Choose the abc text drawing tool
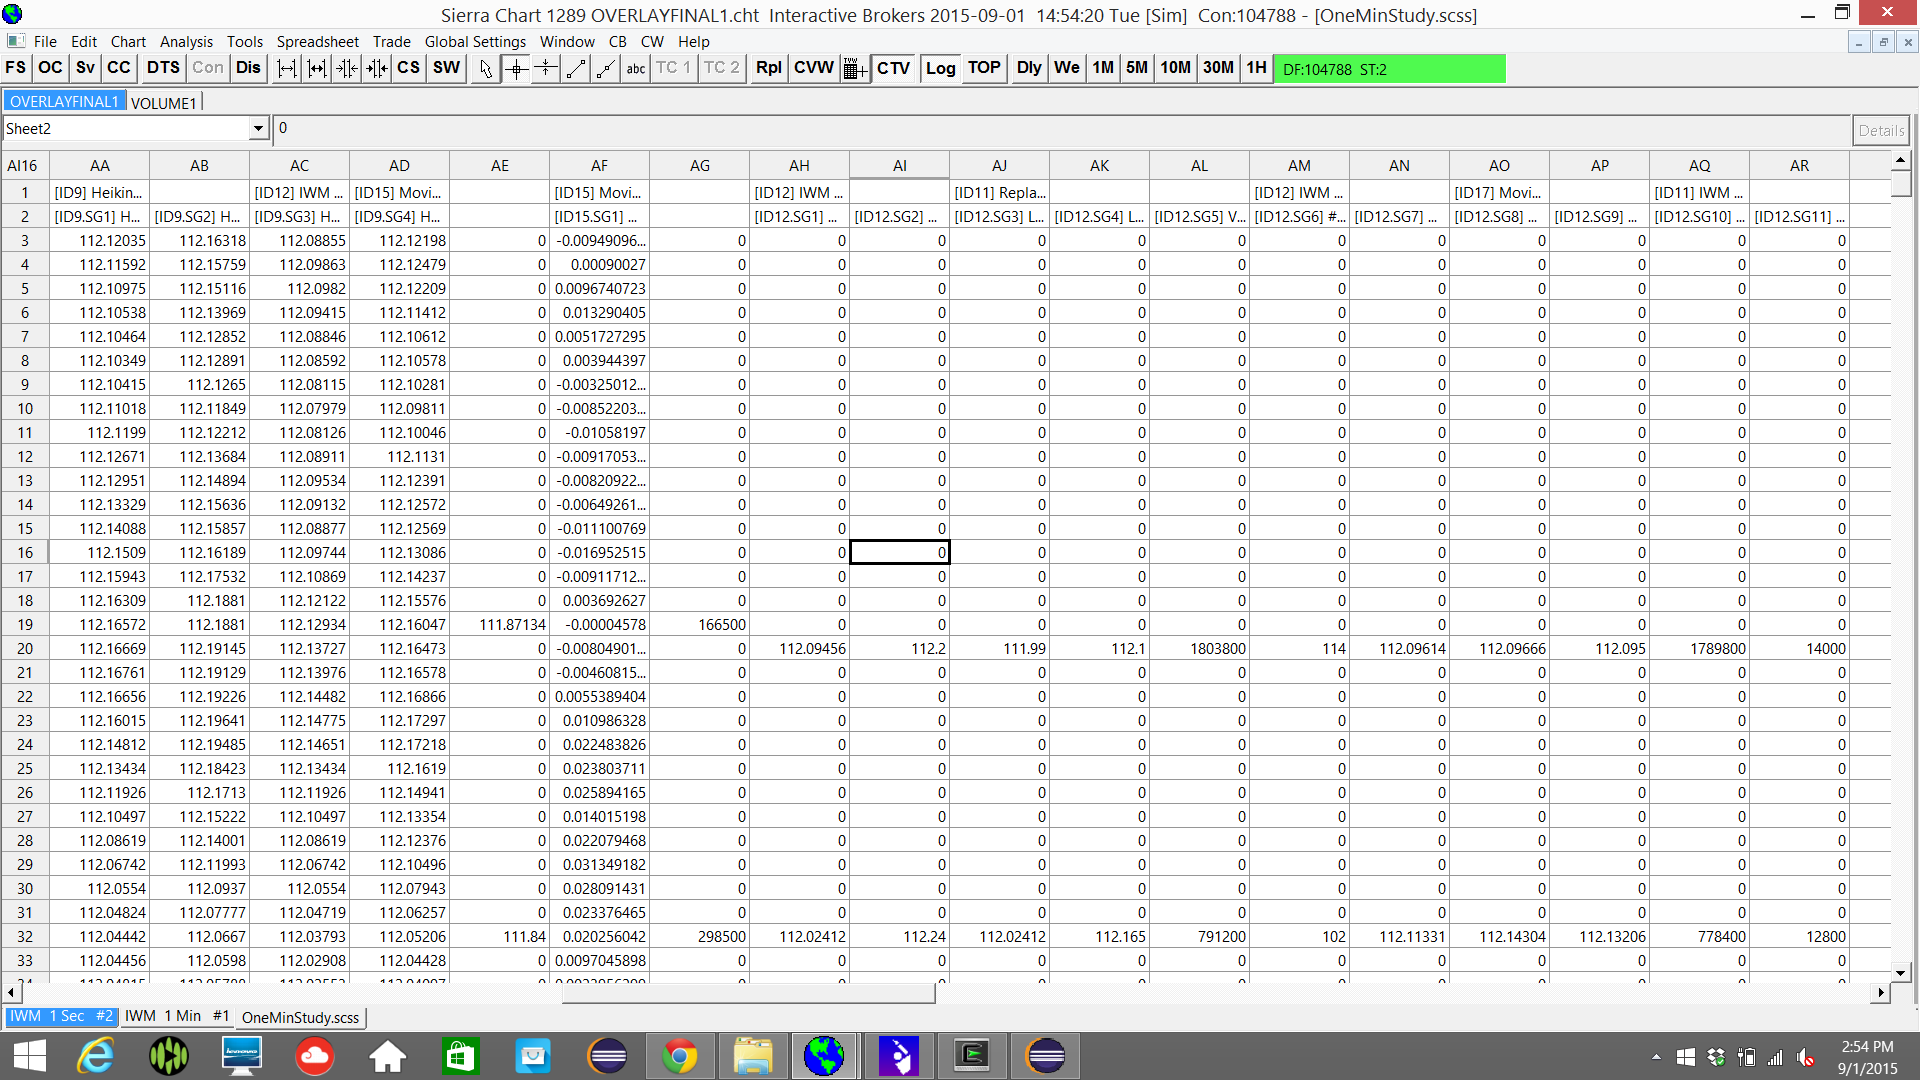Viewport: 1920px width, 1080px height. [636, 68]
